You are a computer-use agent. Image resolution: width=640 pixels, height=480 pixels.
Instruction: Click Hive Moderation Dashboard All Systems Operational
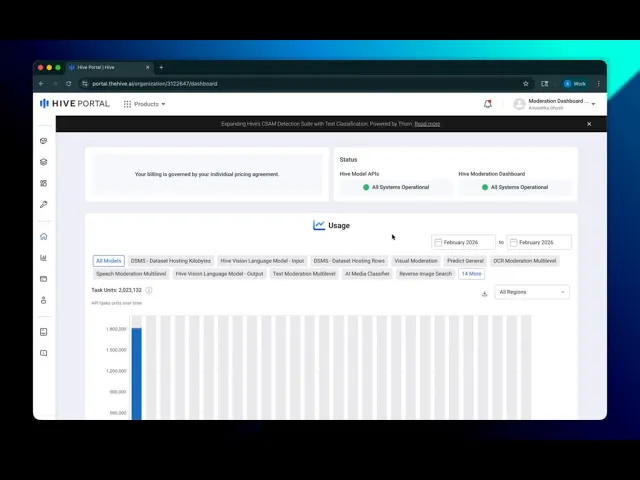[515, 187]
